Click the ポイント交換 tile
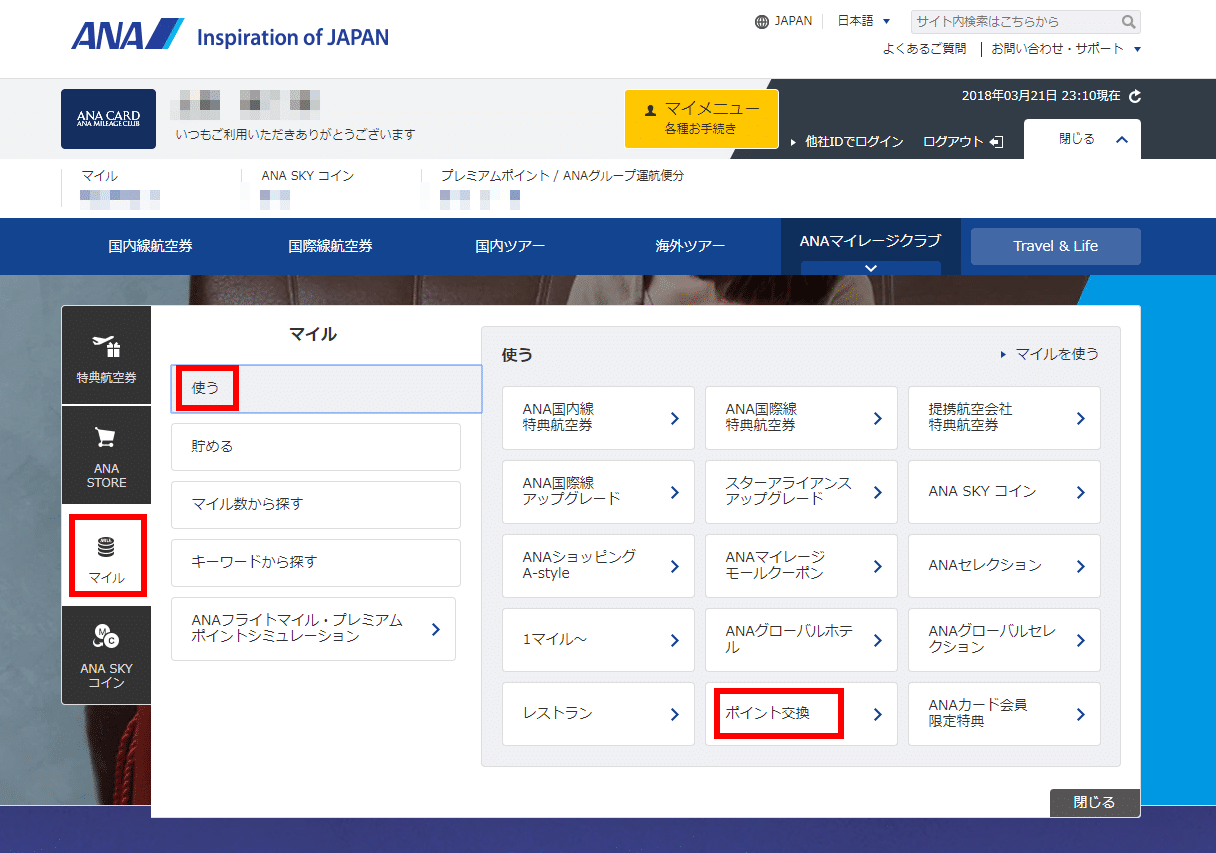 [x=800, y=714]
